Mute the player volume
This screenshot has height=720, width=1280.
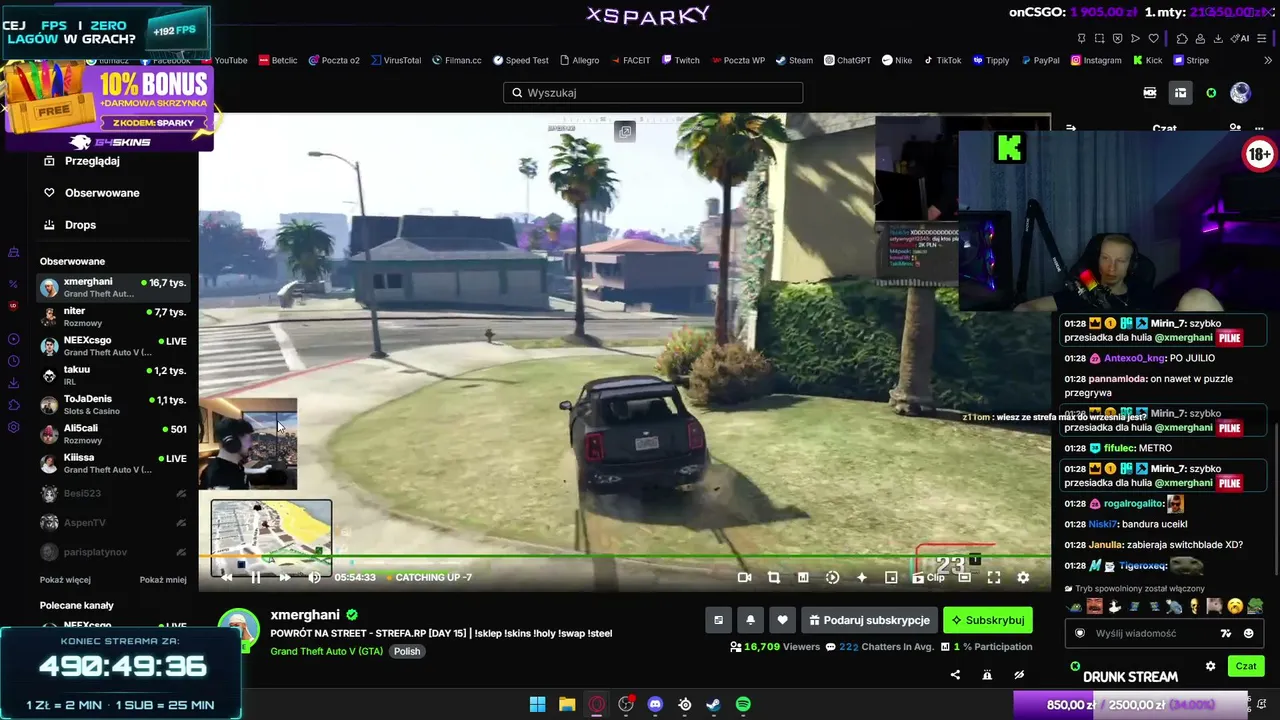(x=315, y=577)
